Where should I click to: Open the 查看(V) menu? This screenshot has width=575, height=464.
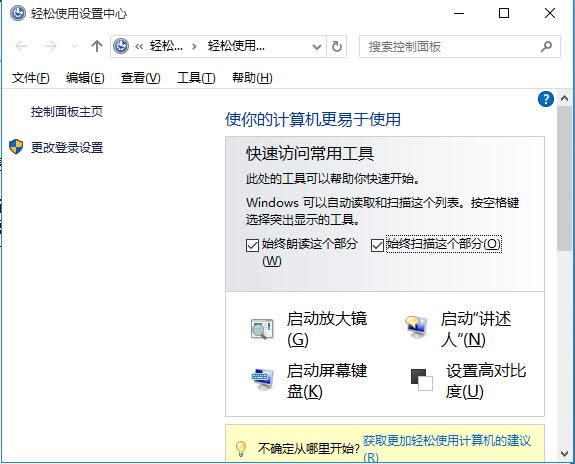pyautogui.click(x=141, y=78)
